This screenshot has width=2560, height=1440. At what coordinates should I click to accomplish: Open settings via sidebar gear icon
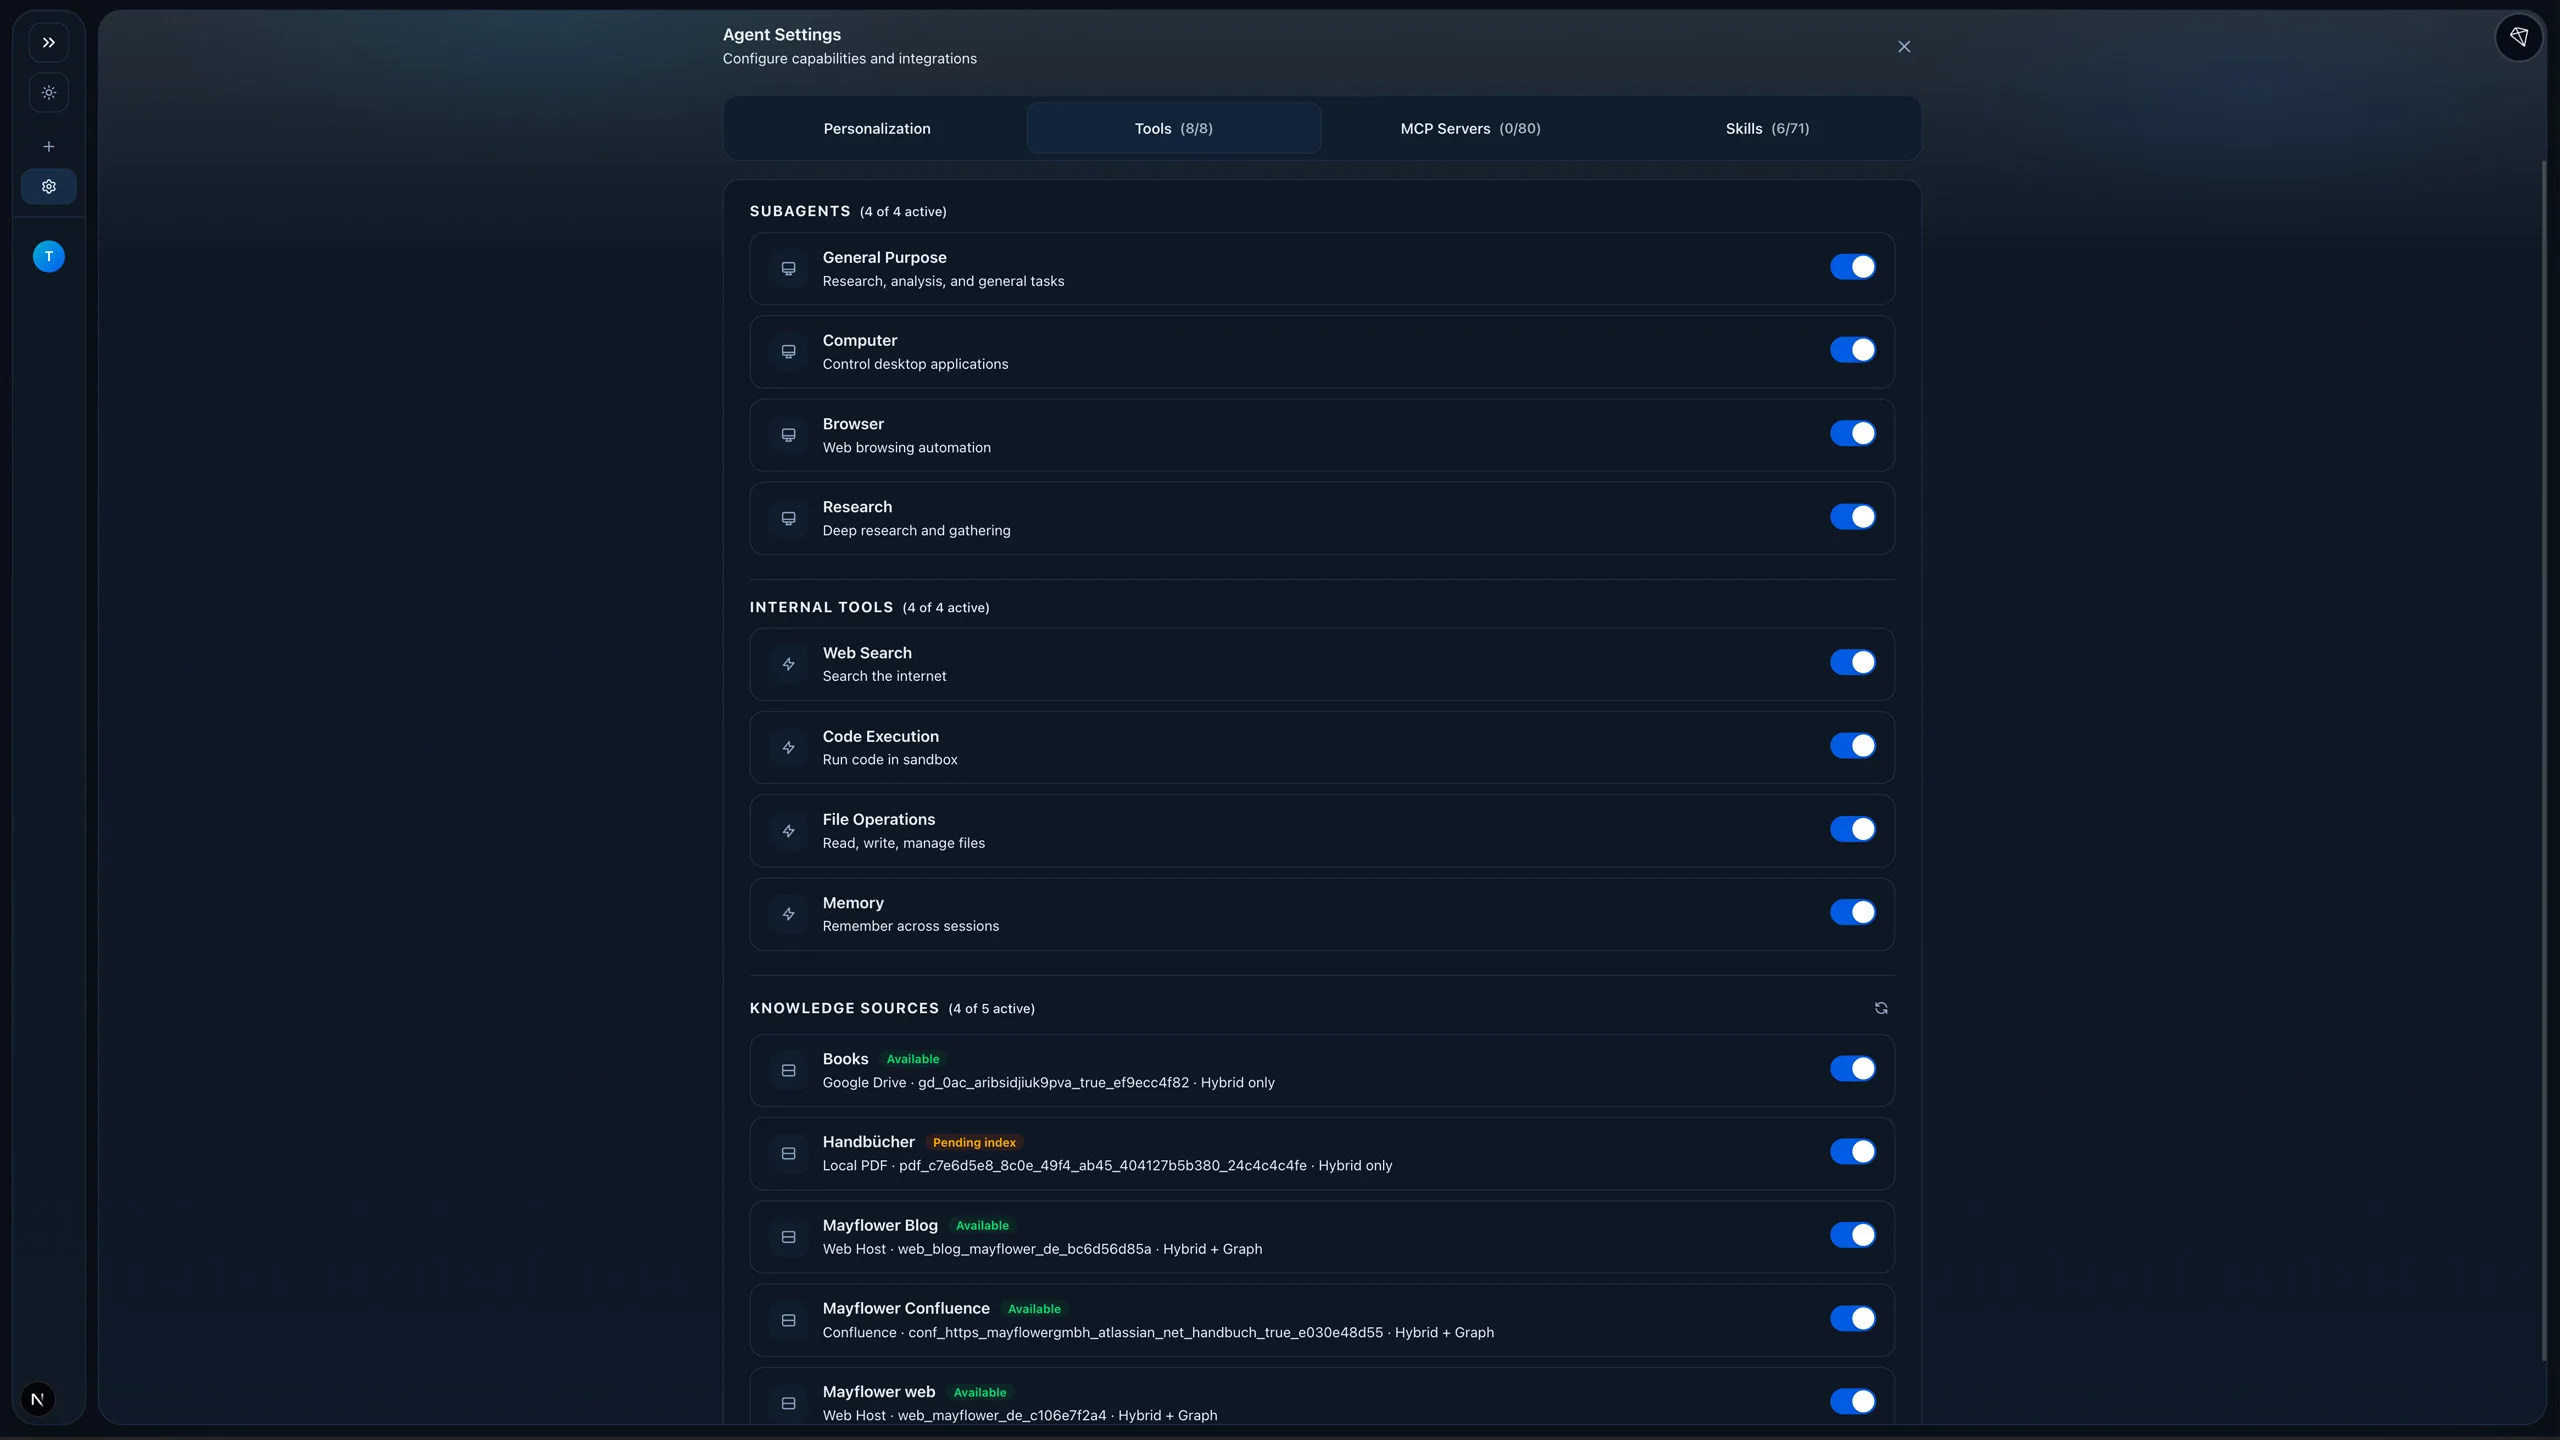[x=48, y=186]
